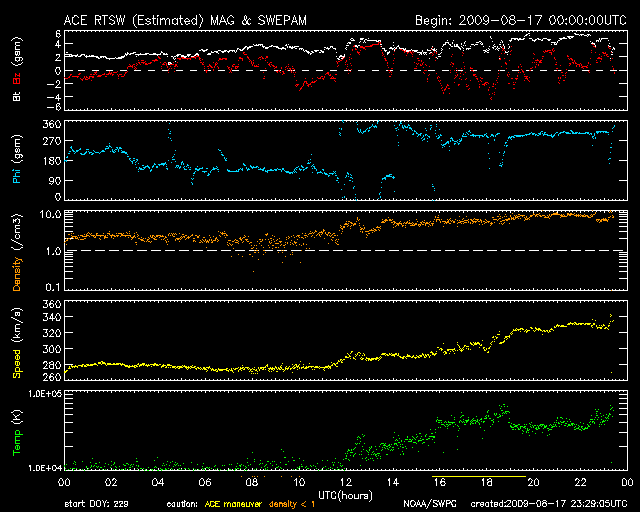Click the '90' tick on the Phi axis
This screenshot has height=512, width=640.
click(x=55, y=180)
